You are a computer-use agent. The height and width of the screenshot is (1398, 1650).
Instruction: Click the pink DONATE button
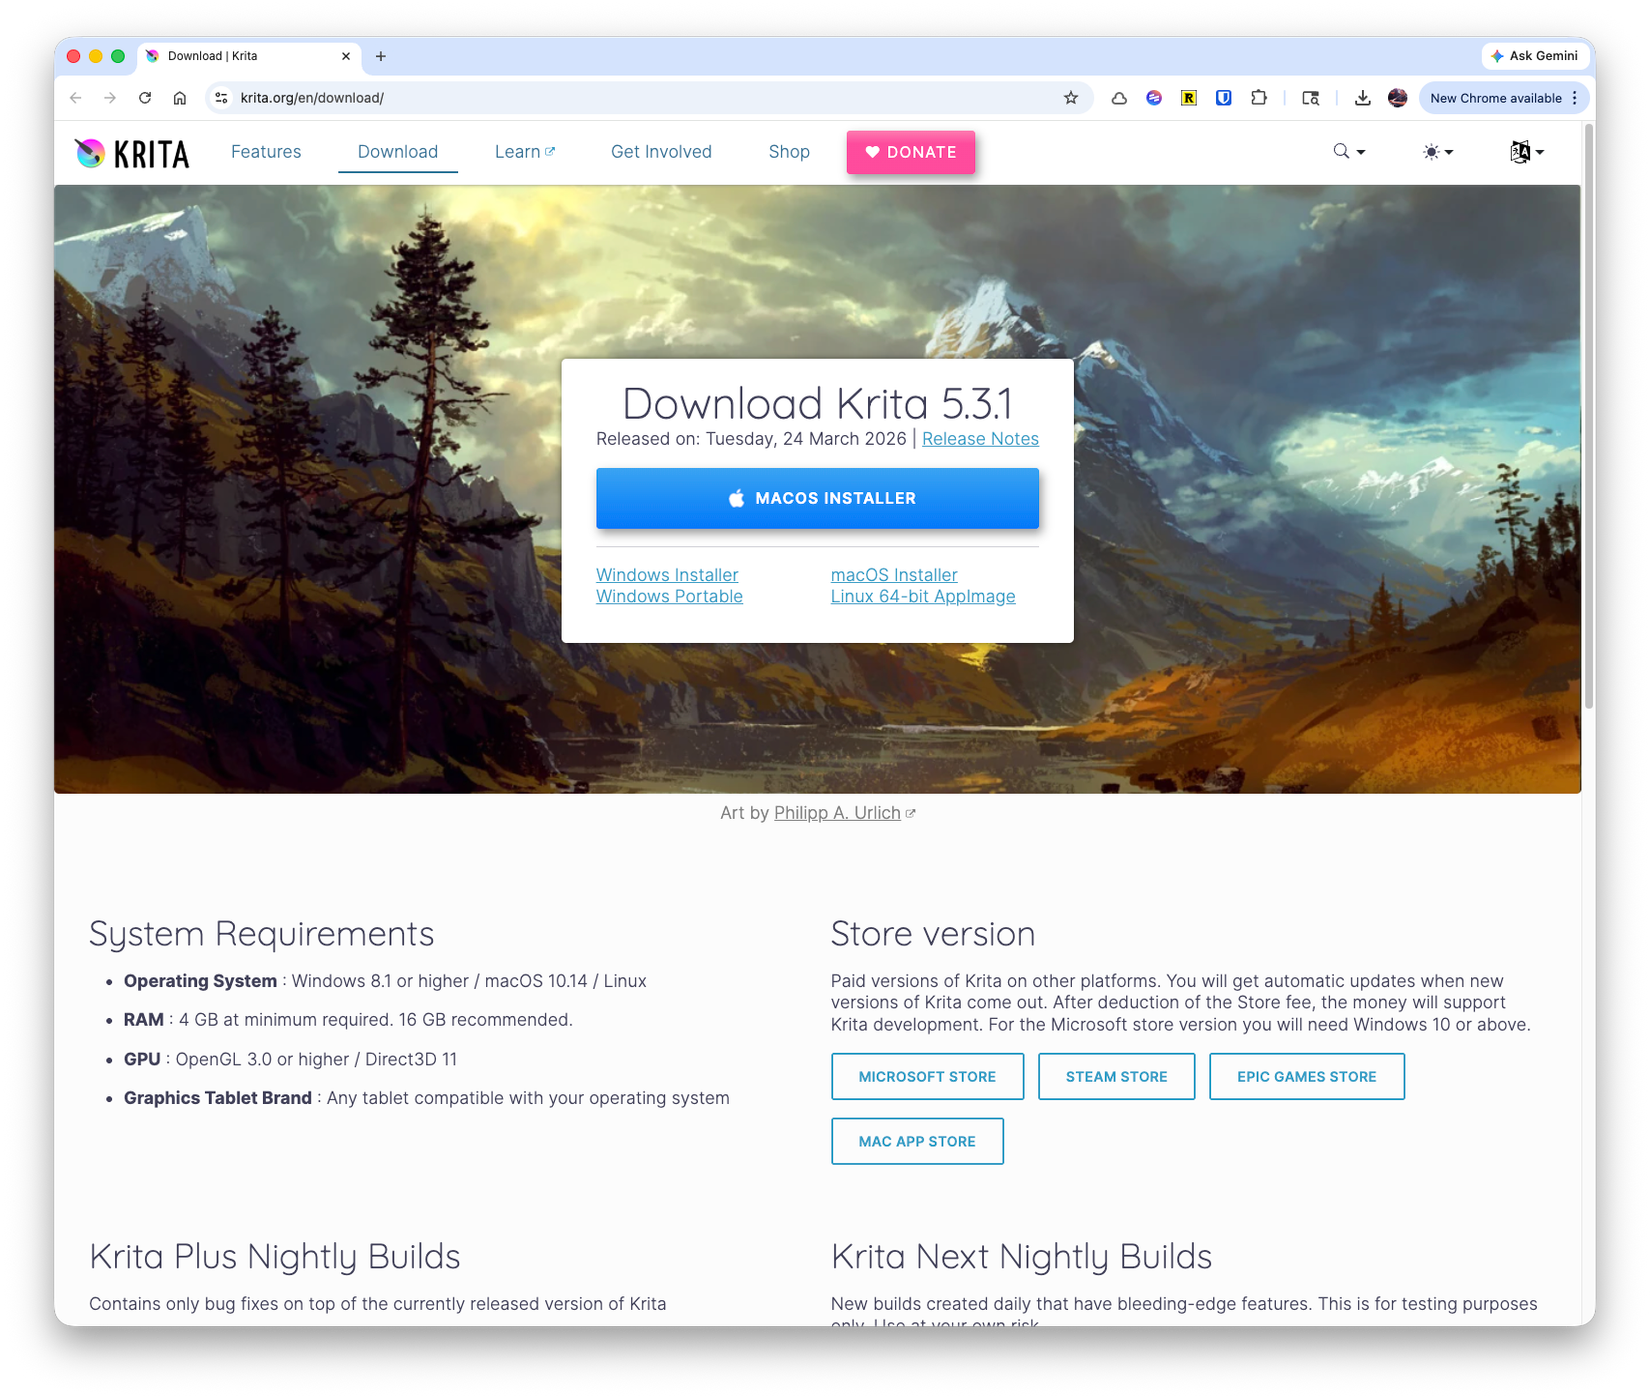point(910,152)
